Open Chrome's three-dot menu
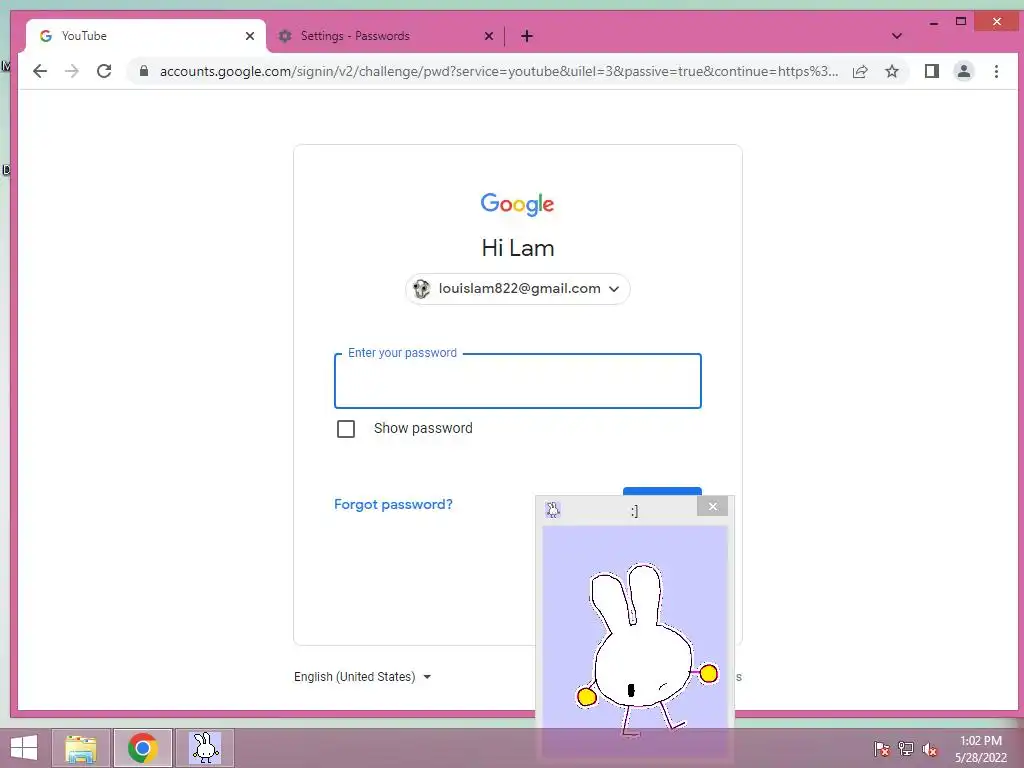1024x768 pixels. click(997, 71)
